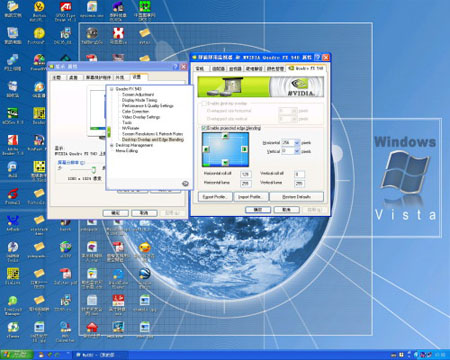This screenshot has height=360, width=450.
Task: Click the right edge arrow in blending preview
Action: [x=244, y=149]
